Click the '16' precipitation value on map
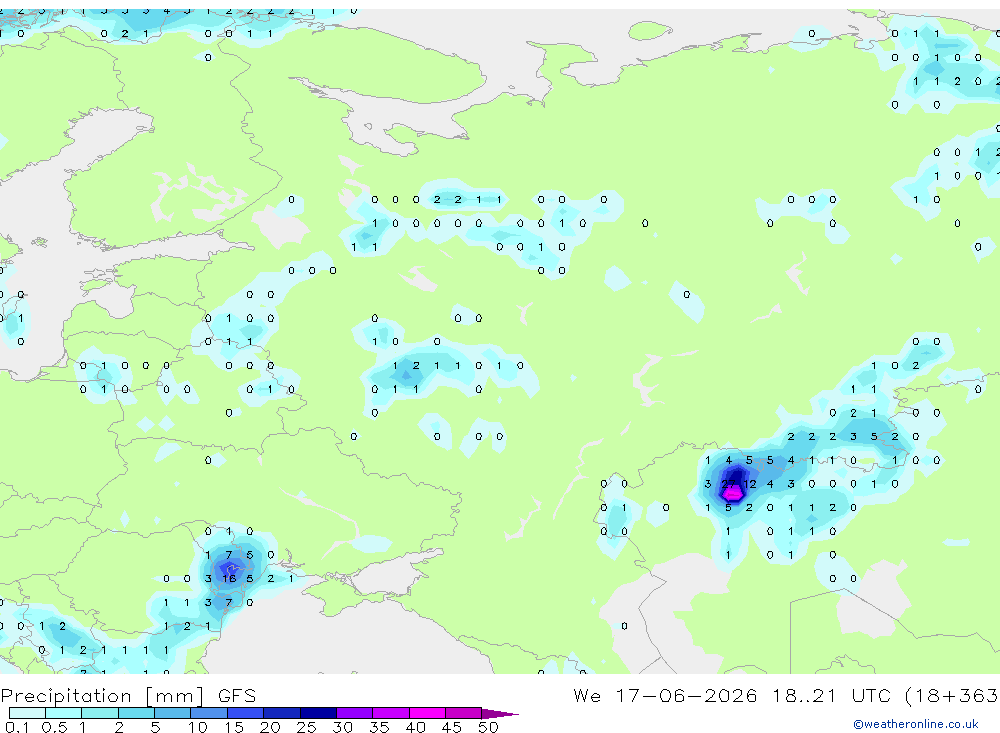The height and width of the screenshot is (733, 1000). pyautogui.click(x=229, y=579)
